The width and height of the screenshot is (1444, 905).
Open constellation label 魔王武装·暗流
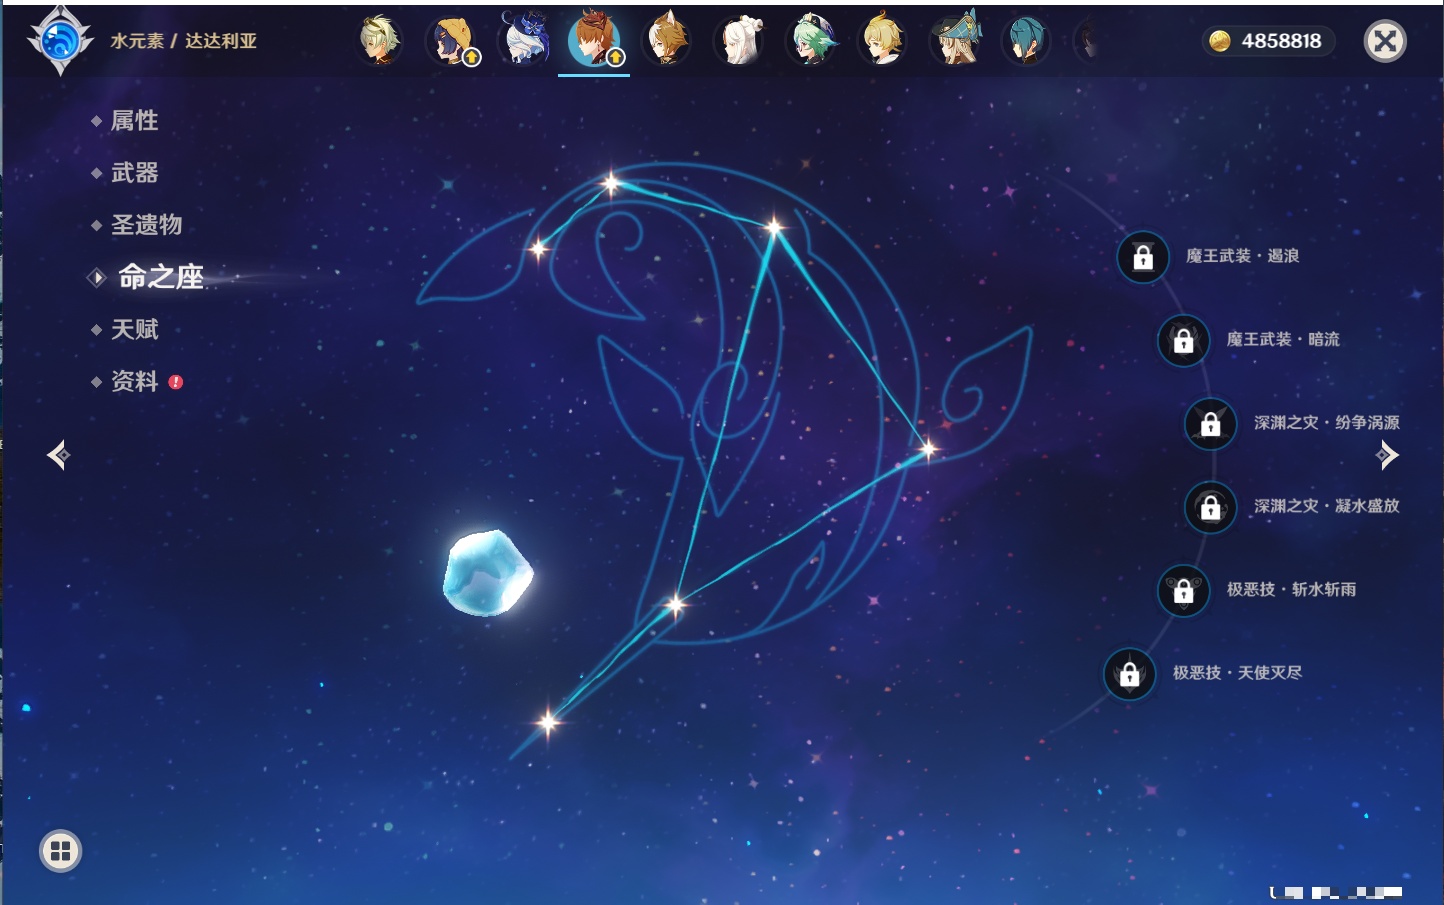click(x=1283, y=339)
